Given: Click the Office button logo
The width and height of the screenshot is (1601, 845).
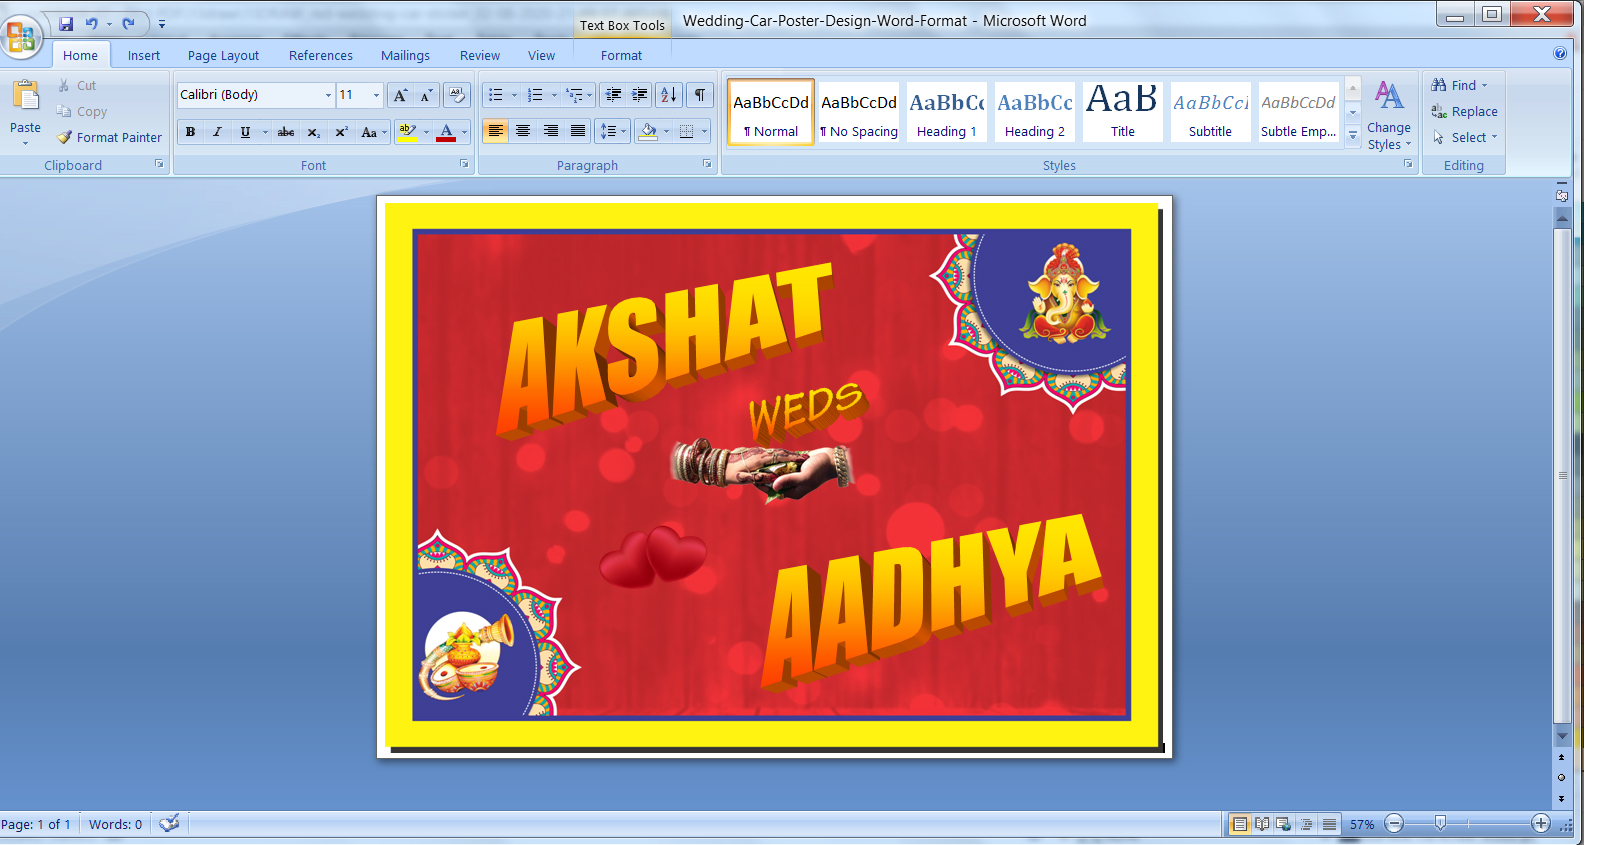Looking at the screenshot, I should pos(21,37).
